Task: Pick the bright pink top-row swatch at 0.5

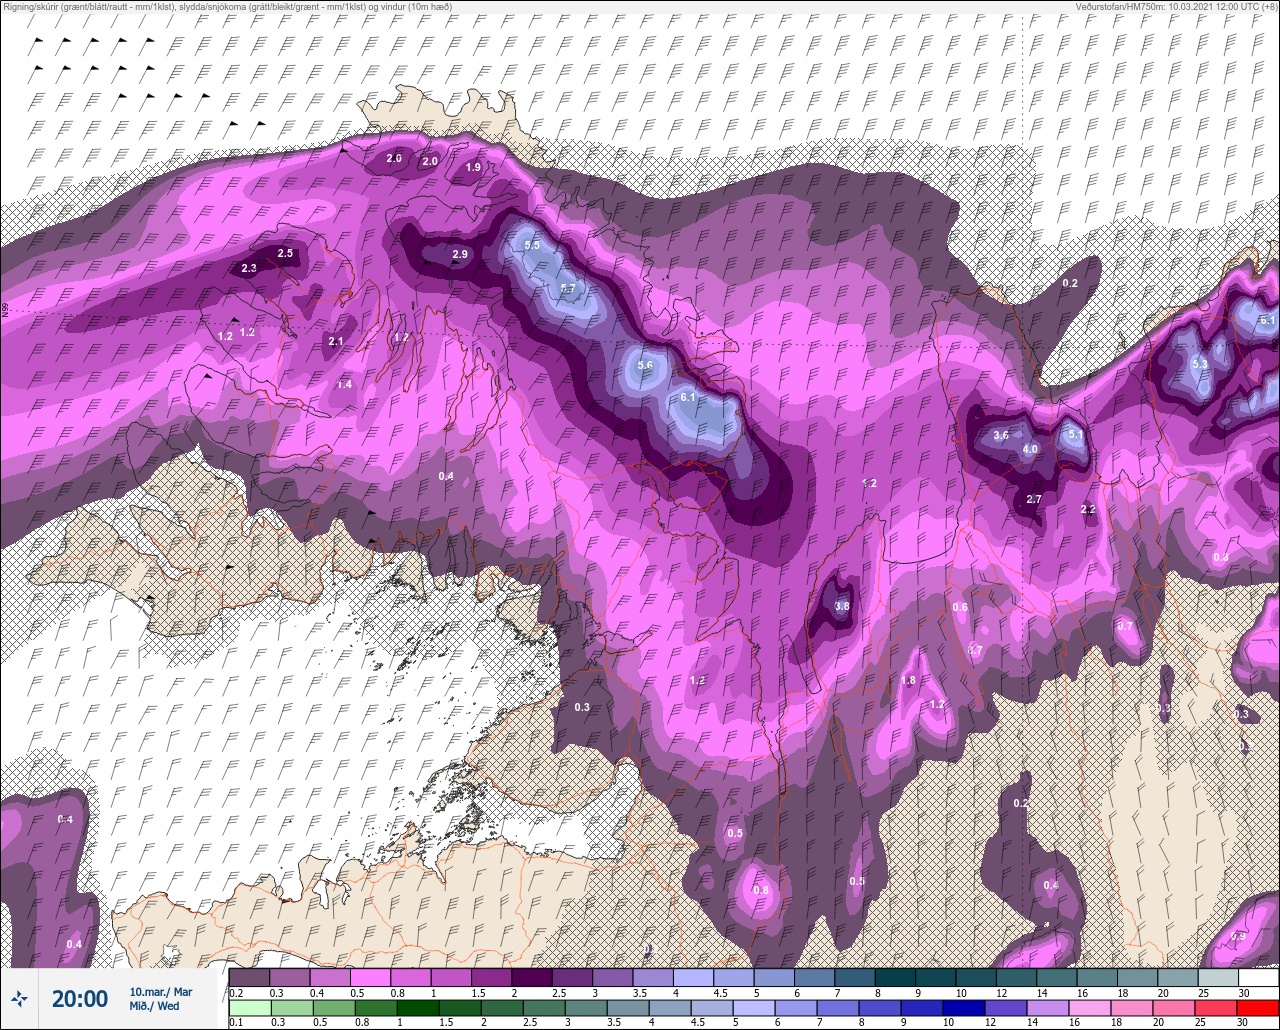Action: click(x=371, y=977)
